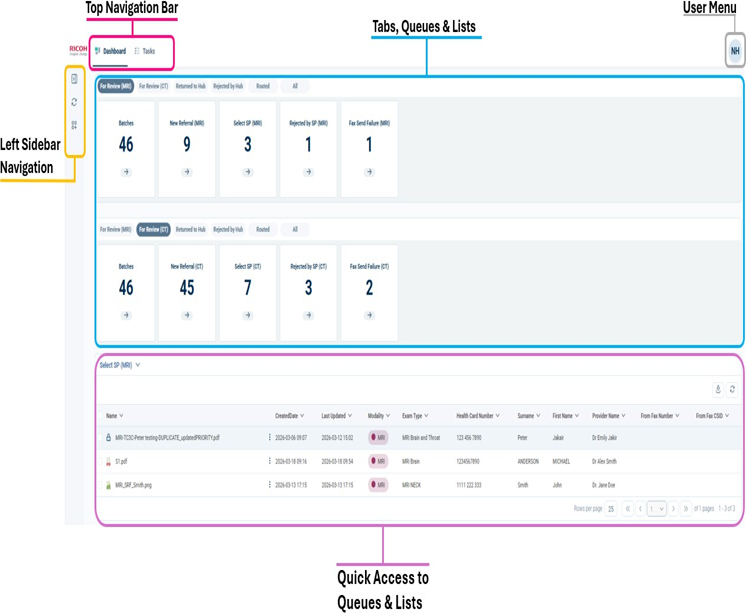Screen dimensions: 746x613
Task: Select All tab above MRI cards
Action: 295,86
